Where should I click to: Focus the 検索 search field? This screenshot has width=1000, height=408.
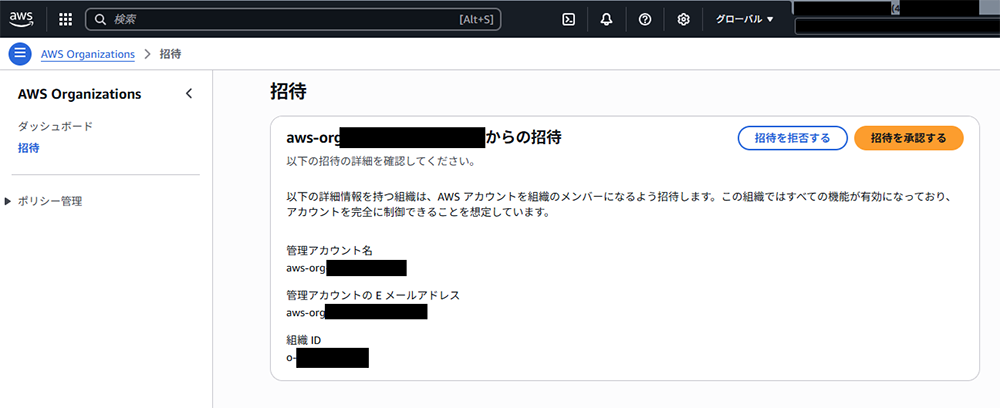[293, 19]
